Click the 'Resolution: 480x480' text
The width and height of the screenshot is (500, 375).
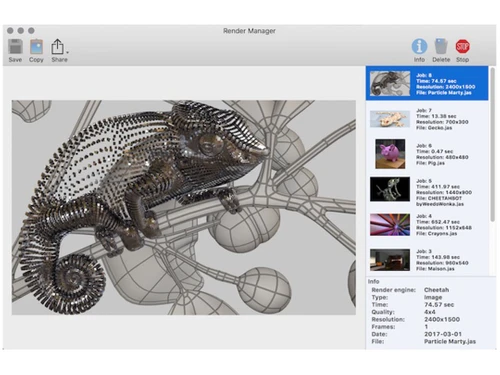tap(442, 157)
